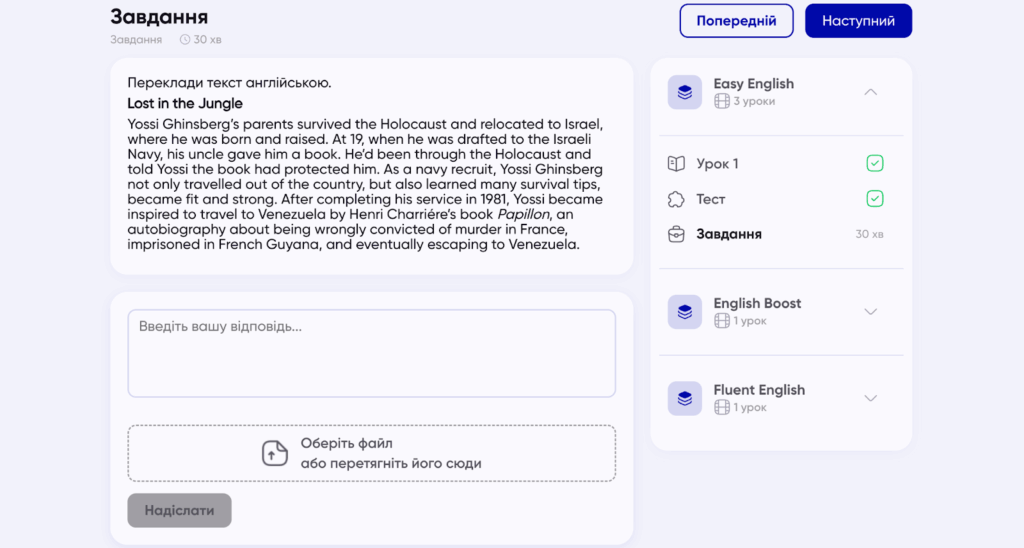Screen dimensions: 1024x548
Task: Expand the Fluent English section
Action: (870, 398)
